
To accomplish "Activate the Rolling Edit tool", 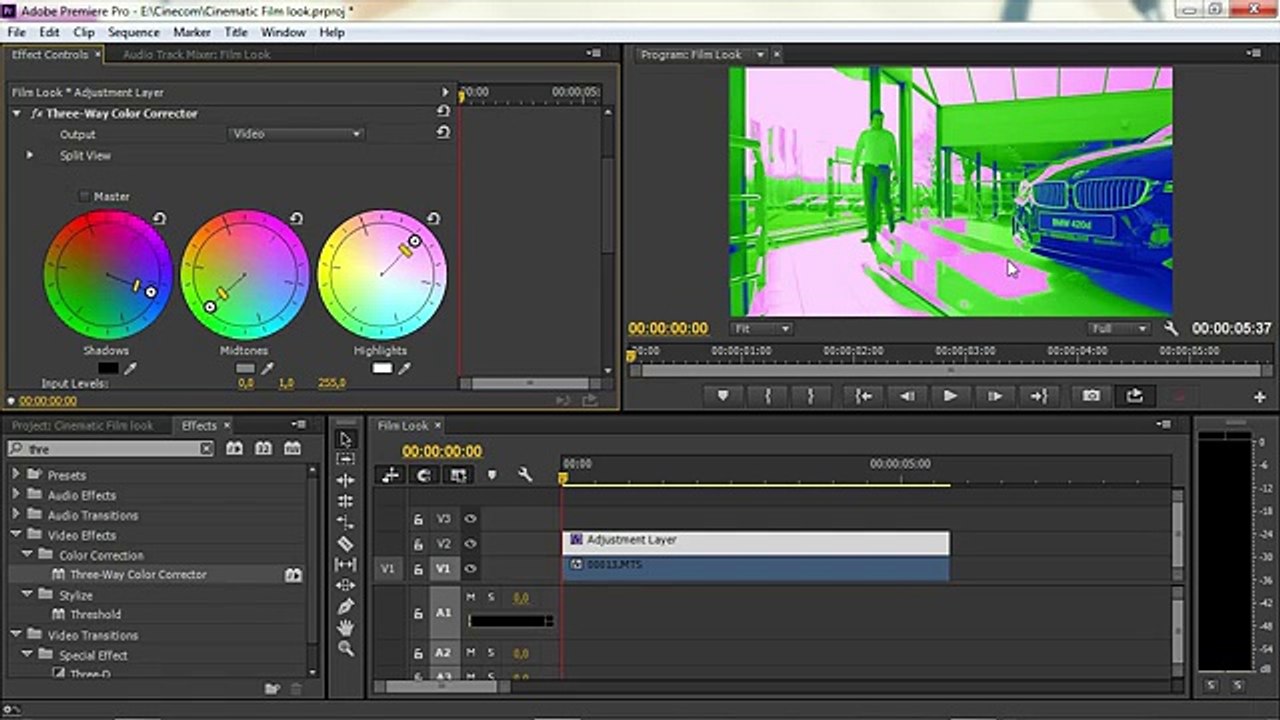I will point(346,501).
